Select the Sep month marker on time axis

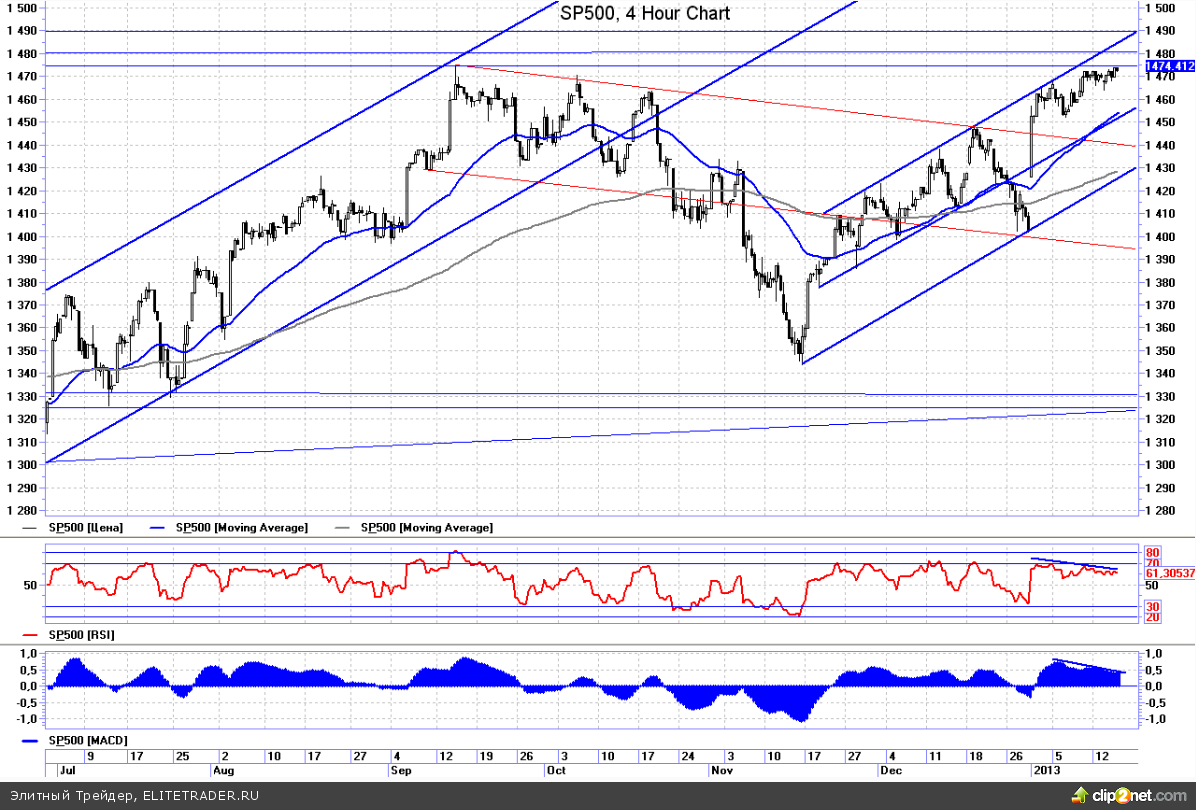(x=401, y=772)
